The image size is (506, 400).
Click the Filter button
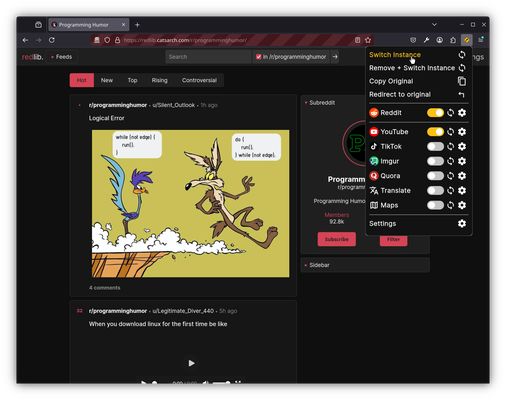pyautogui.click(x=393, y=239)
